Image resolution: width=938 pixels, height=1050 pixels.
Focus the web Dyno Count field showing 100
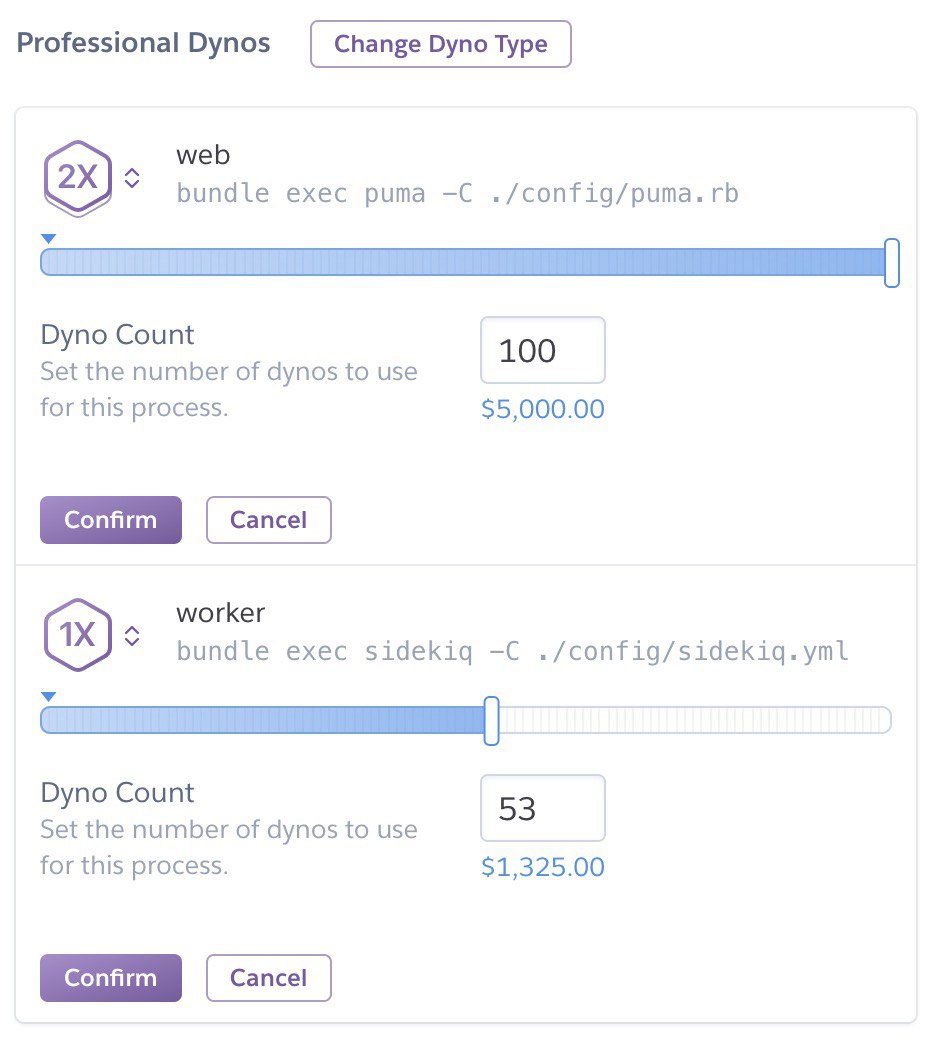tap(543, 351)
